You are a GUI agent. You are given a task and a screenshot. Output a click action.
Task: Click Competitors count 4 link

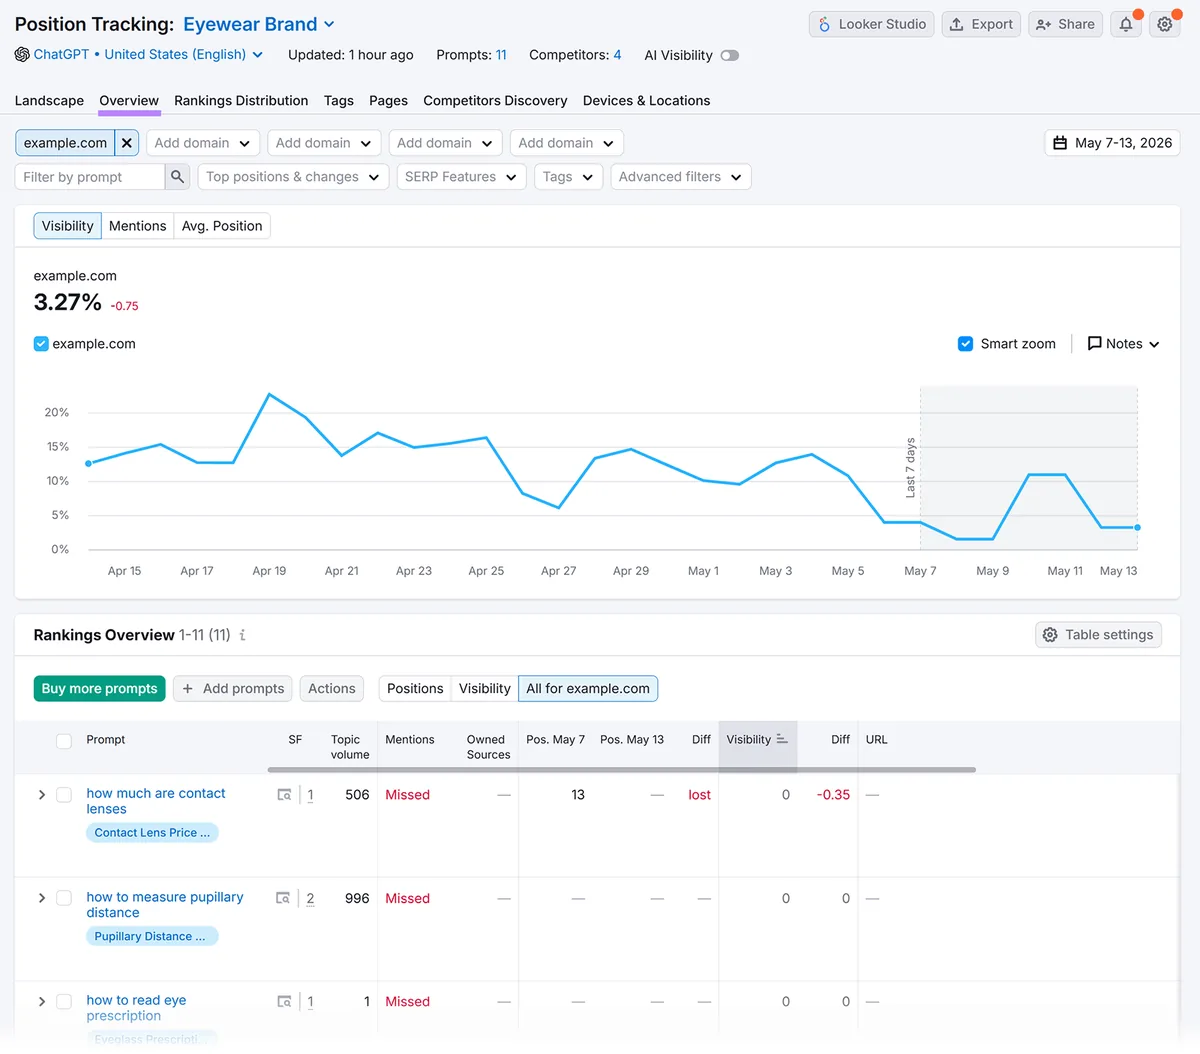pyautogui.click(x=617, y=55)
